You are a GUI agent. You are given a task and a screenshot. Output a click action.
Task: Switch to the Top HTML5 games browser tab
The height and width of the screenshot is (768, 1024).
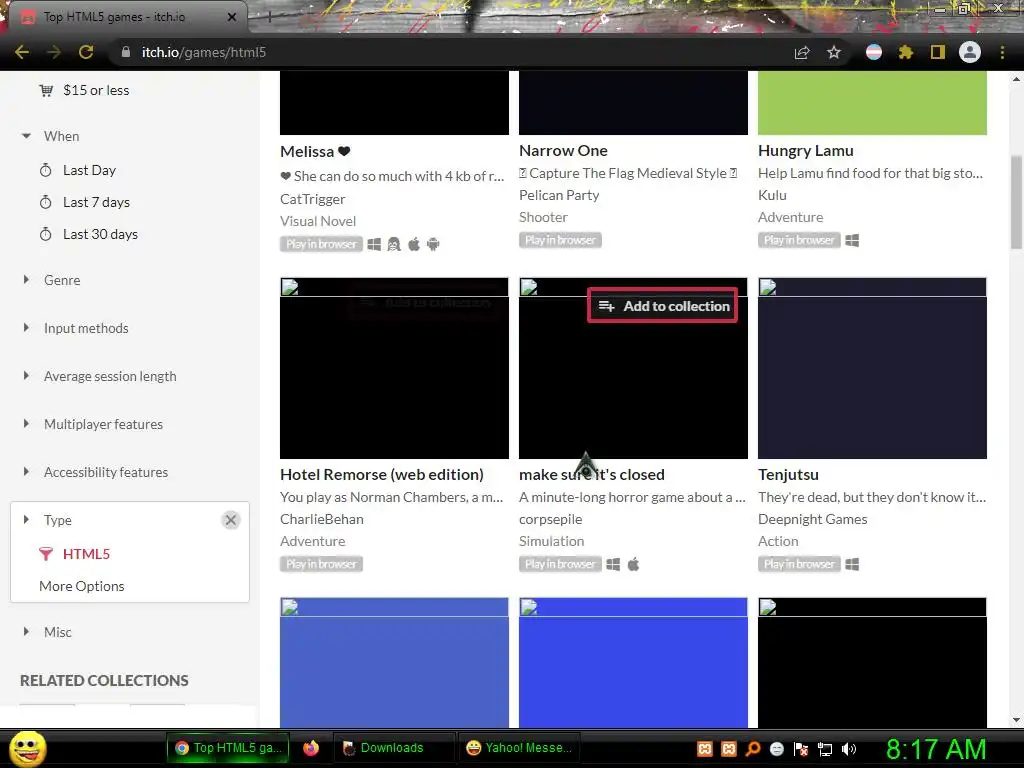125,17
